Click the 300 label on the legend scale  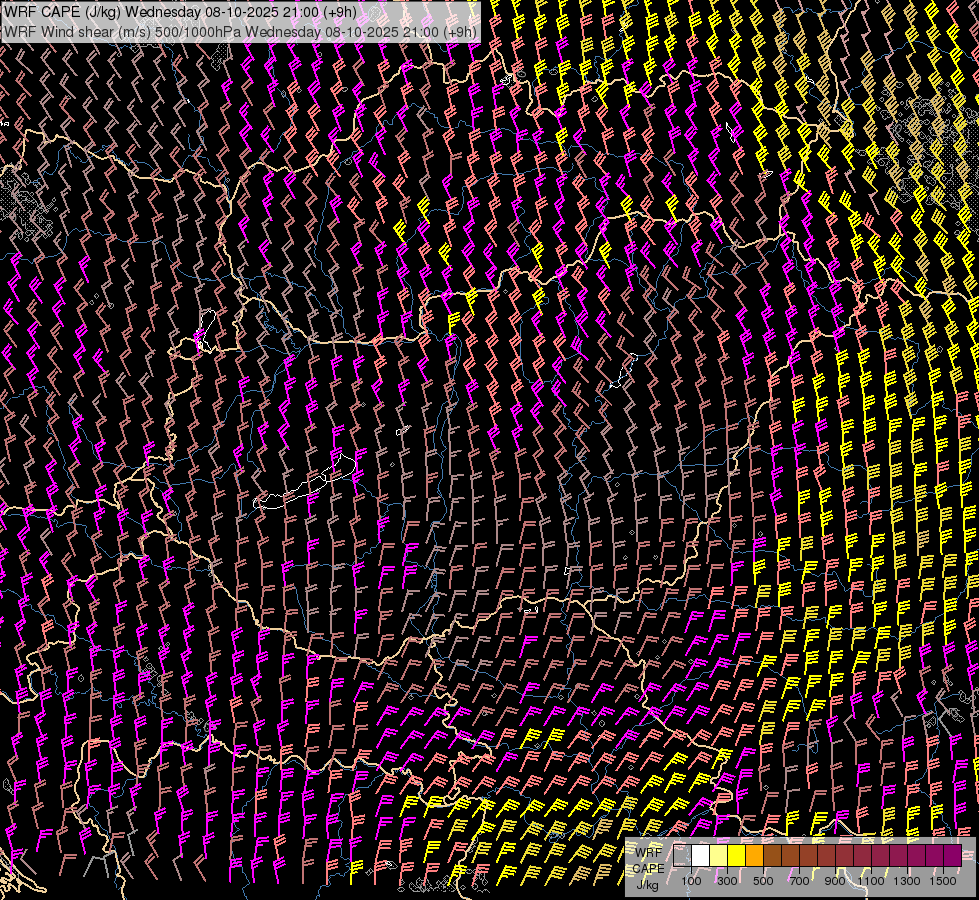[727, 881]
